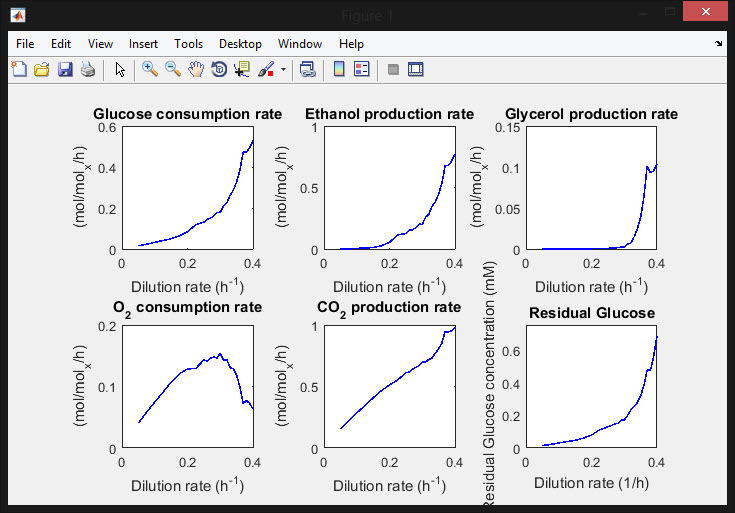Open the Window menu

click(300, 44)
